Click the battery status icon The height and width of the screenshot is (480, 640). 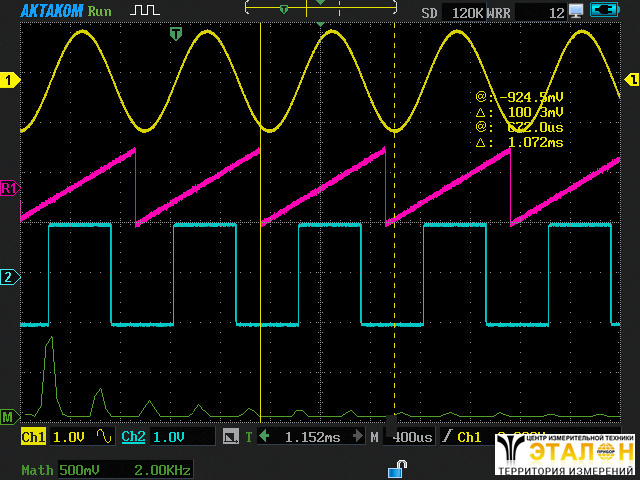tap(604, 11)
